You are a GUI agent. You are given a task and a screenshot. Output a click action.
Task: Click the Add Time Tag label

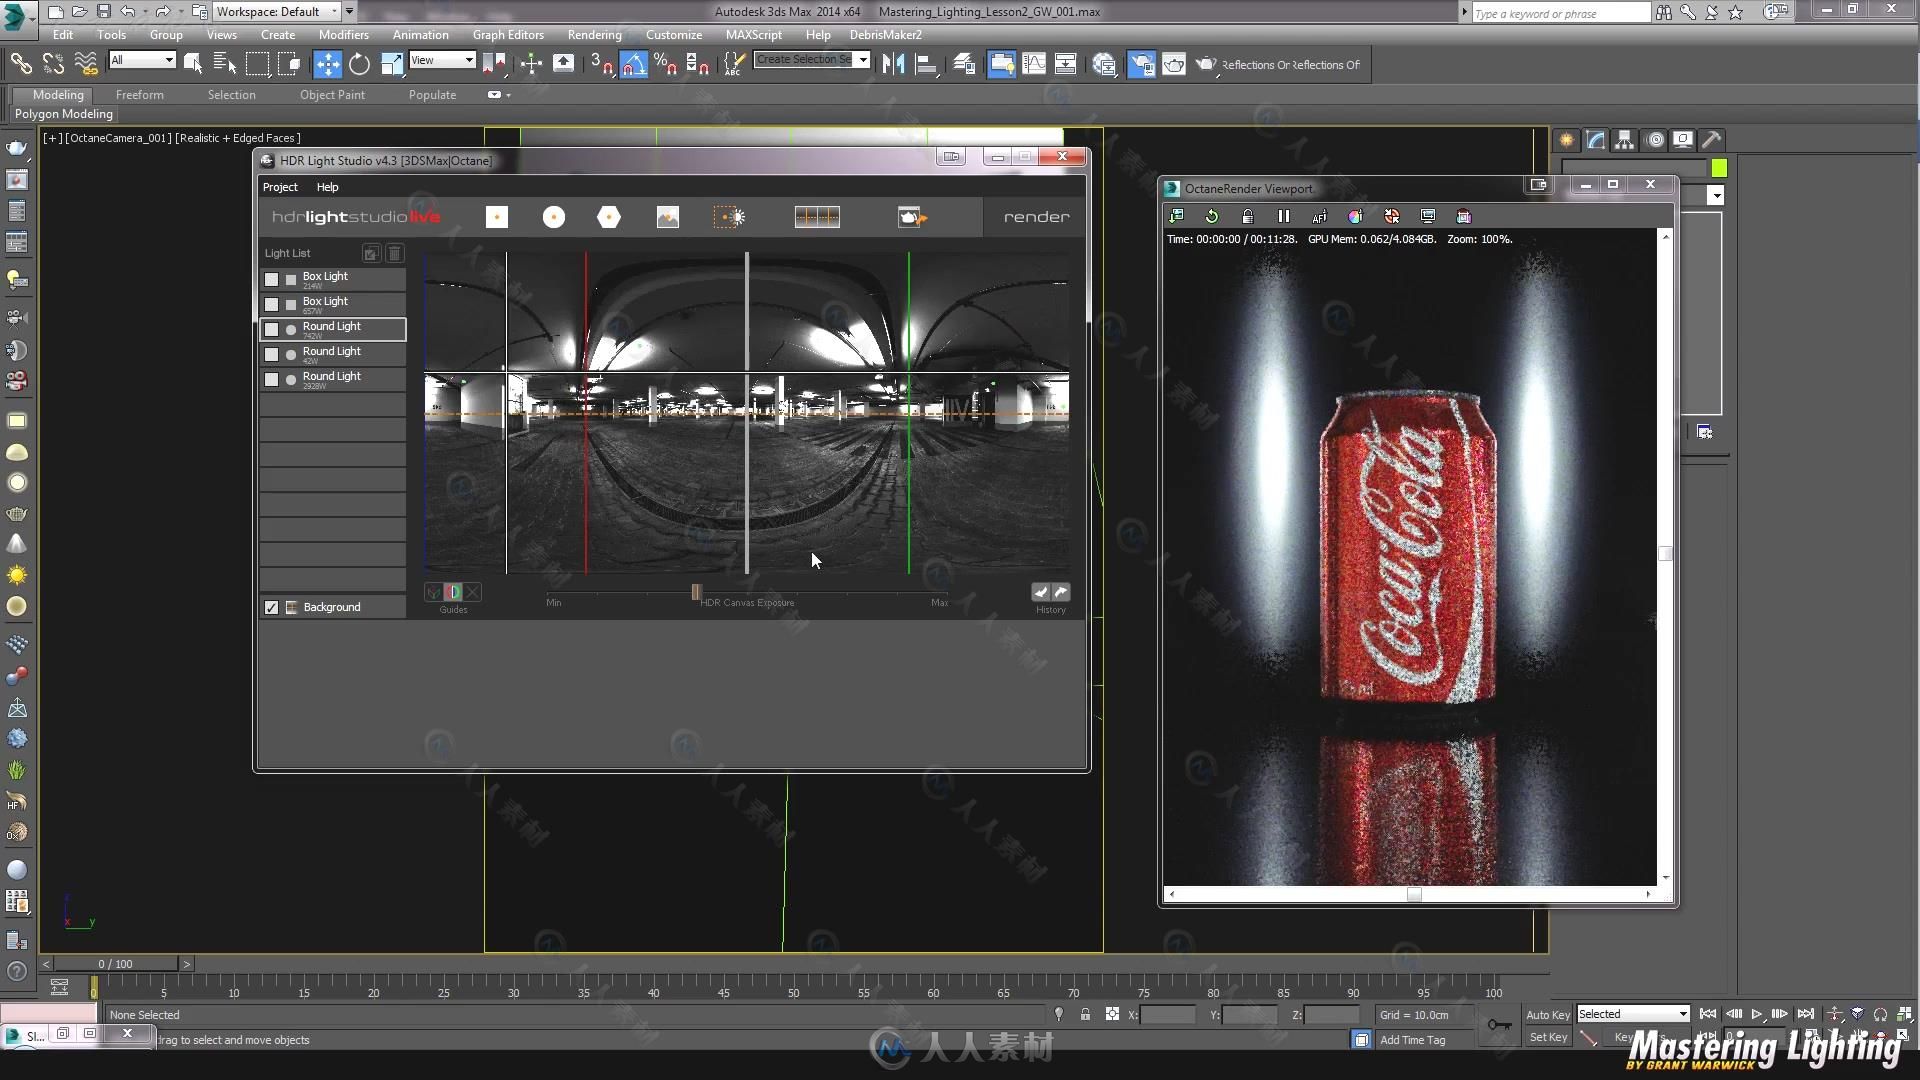click(1412, 1040)
